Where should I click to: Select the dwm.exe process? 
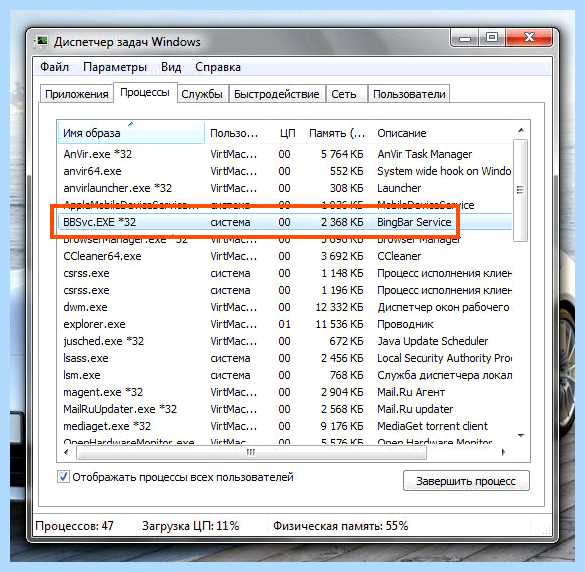pyautogui.click(x=285, y=307)
